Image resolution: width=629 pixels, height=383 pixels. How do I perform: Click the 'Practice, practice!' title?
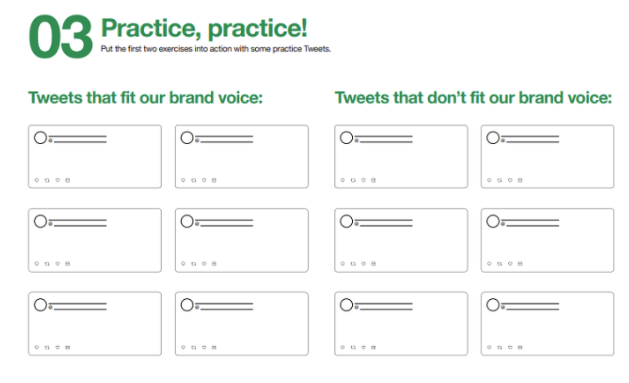[x=204, y=28]
